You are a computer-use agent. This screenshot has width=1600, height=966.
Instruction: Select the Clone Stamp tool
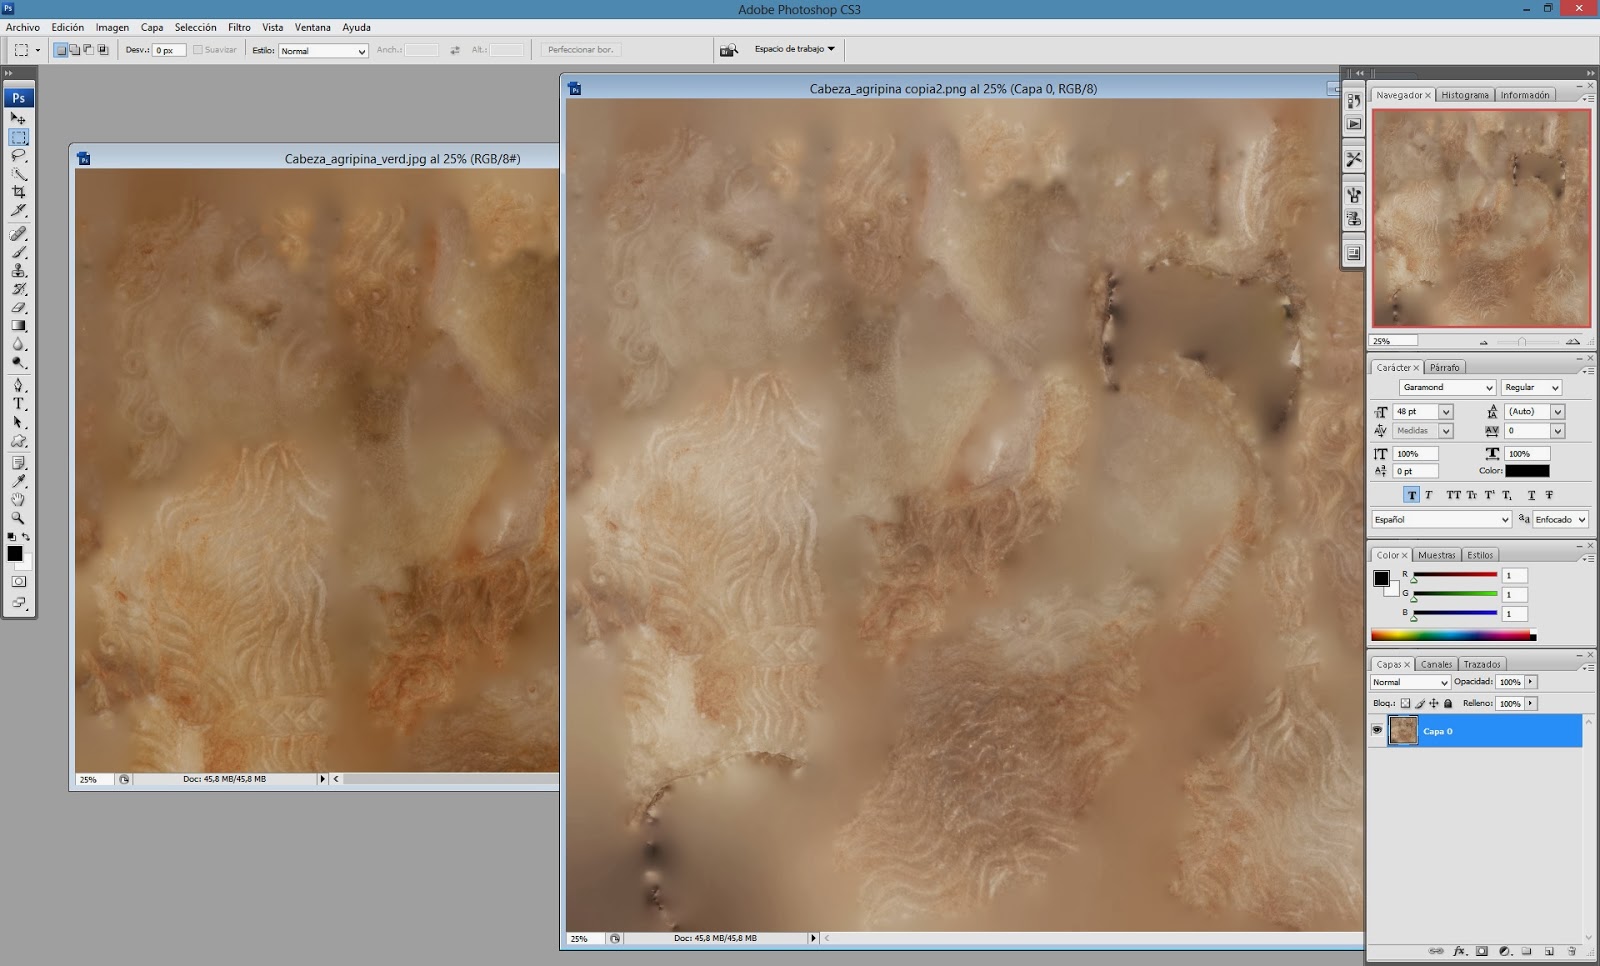coord(18,270)
